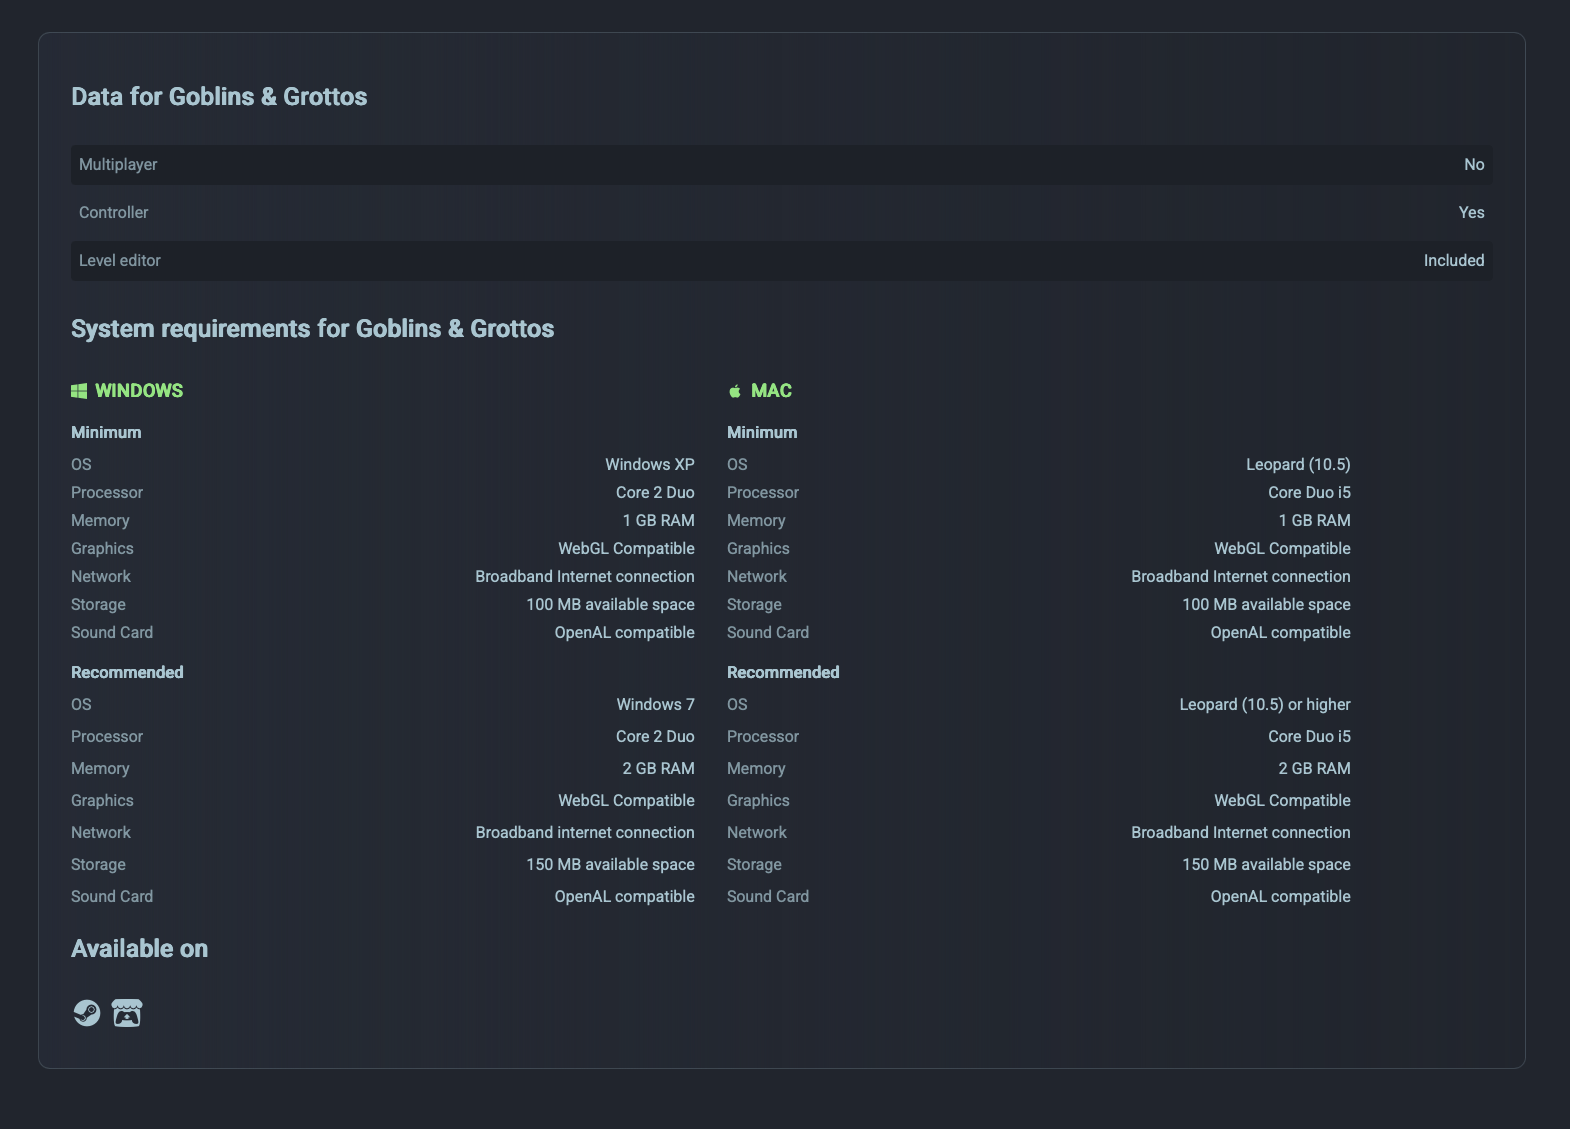Click Mac recommended 'Core Duo i5' processor

pos(1309,736)
